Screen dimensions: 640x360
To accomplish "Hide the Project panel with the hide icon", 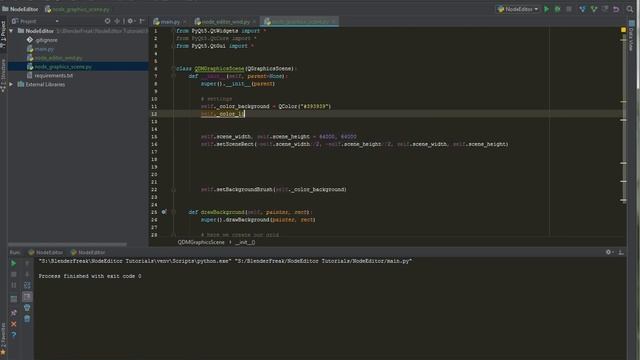I will (x=142, y=21).
